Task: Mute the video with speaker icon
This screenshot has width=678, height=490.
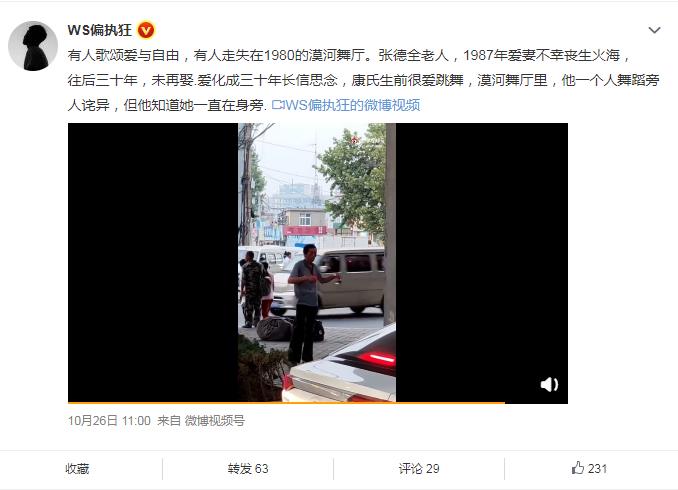Action: 549,384
